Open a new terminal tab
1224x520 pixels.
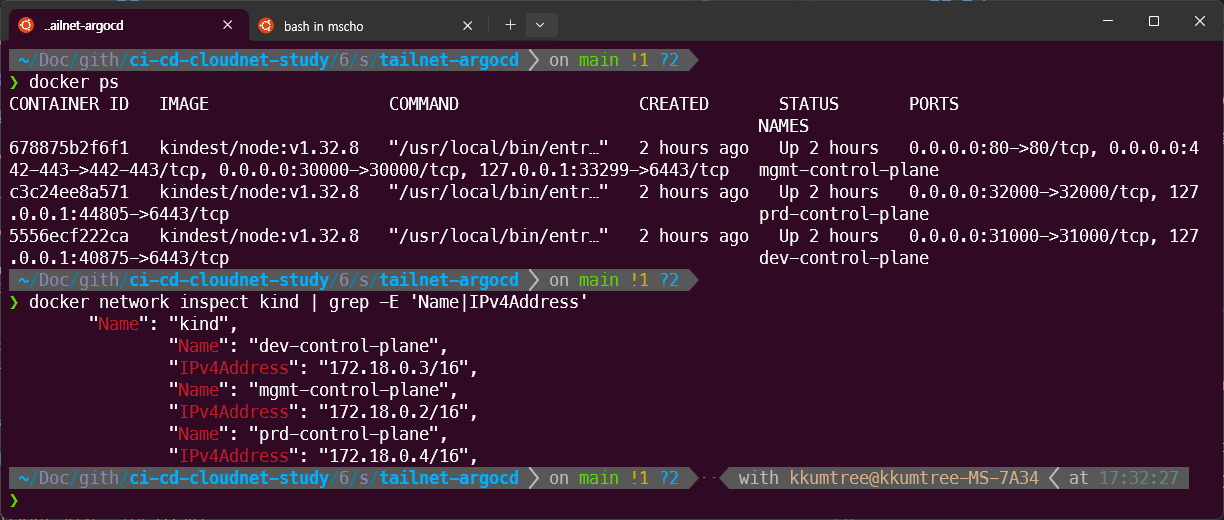coord(510,25)
